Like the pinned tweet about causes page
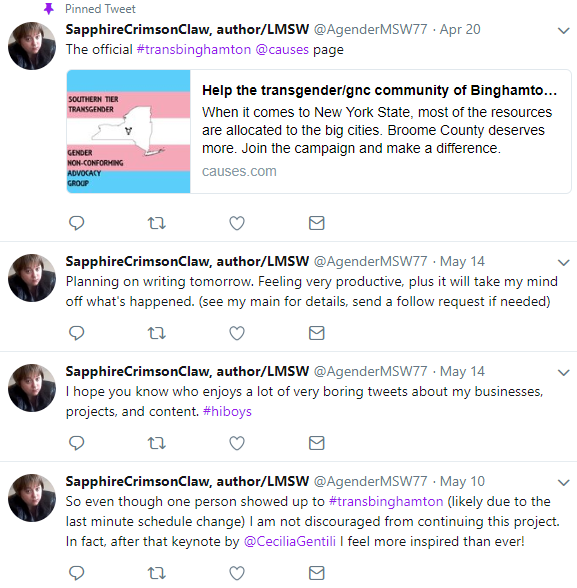The height and width of the screenshot is (588, 577). (x=237, y=223)
